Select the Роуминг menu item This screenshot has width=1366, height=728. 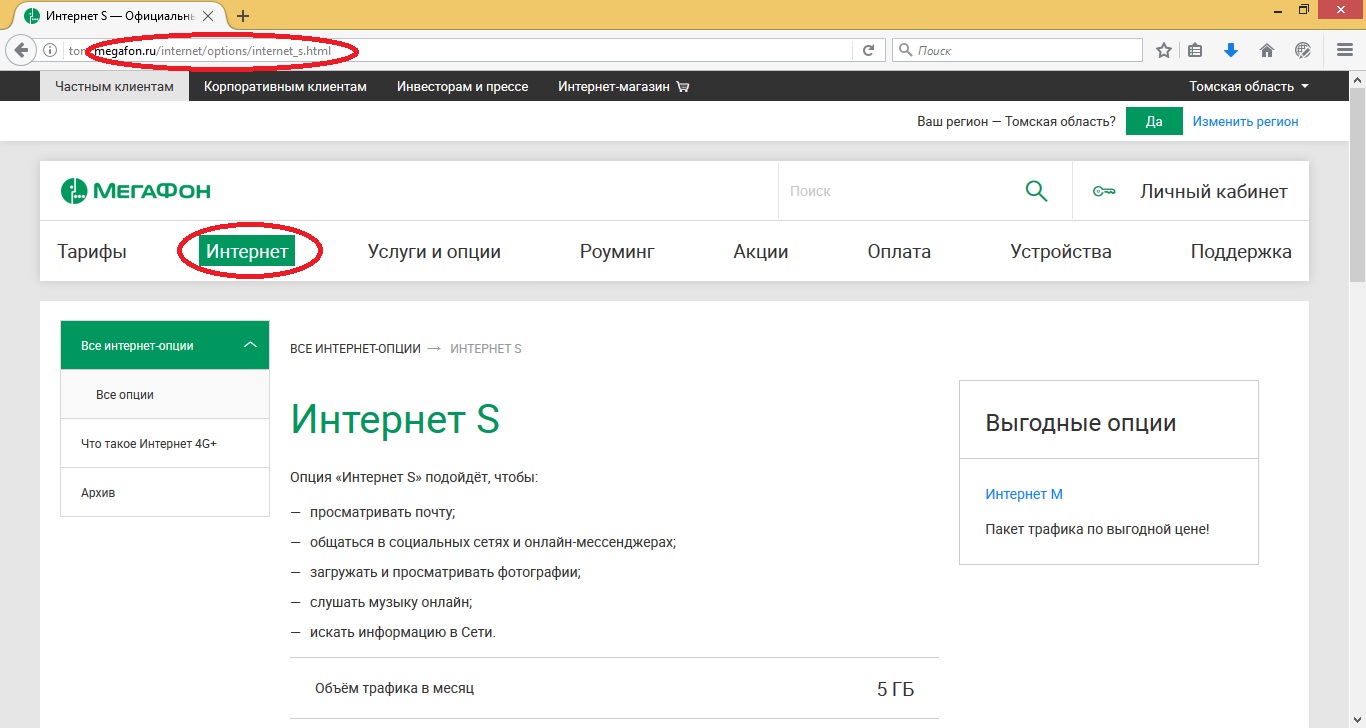[617, 251]
